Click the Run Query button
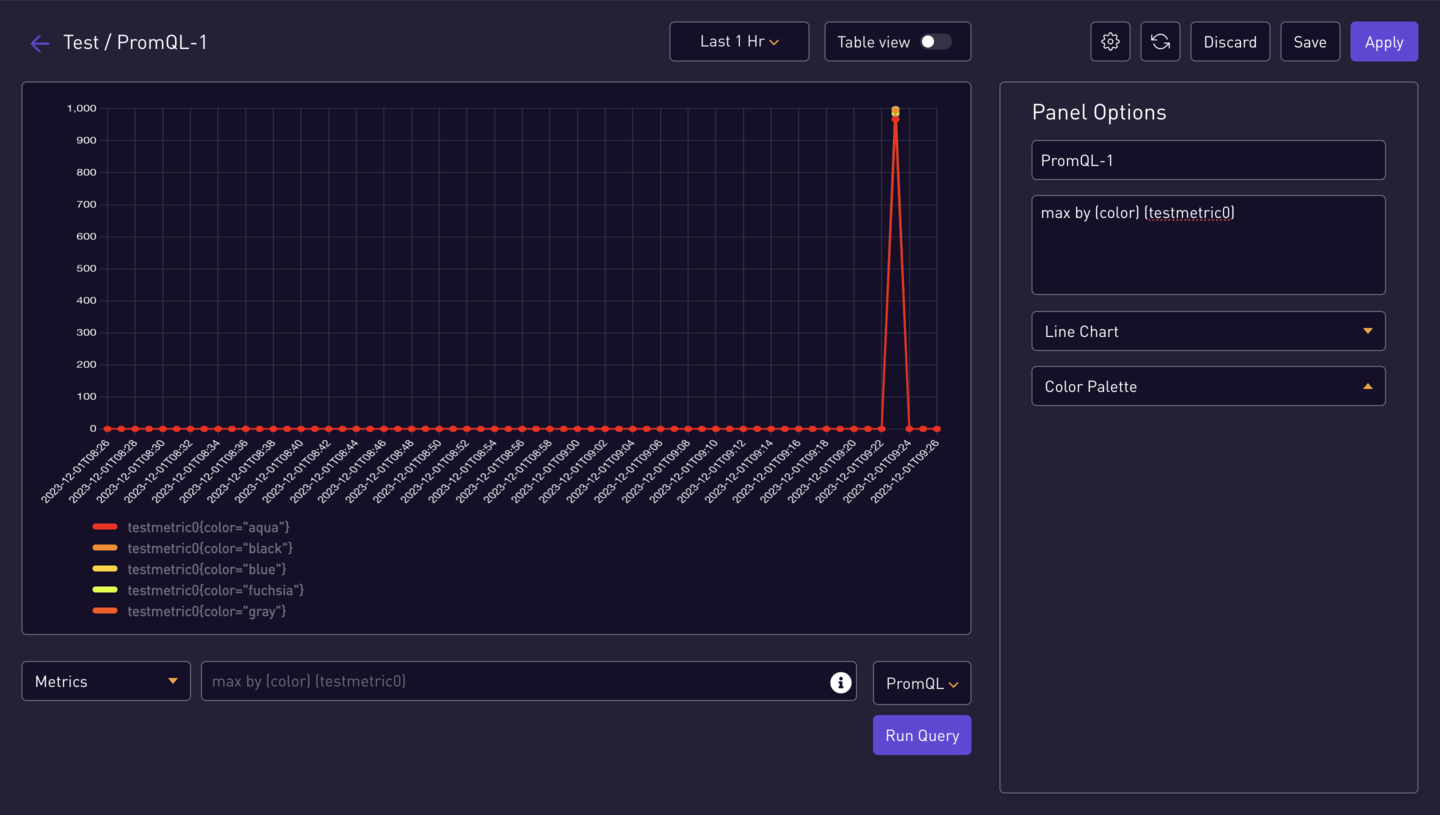This screenshot has width=1440, height=815. click(922, 735)
